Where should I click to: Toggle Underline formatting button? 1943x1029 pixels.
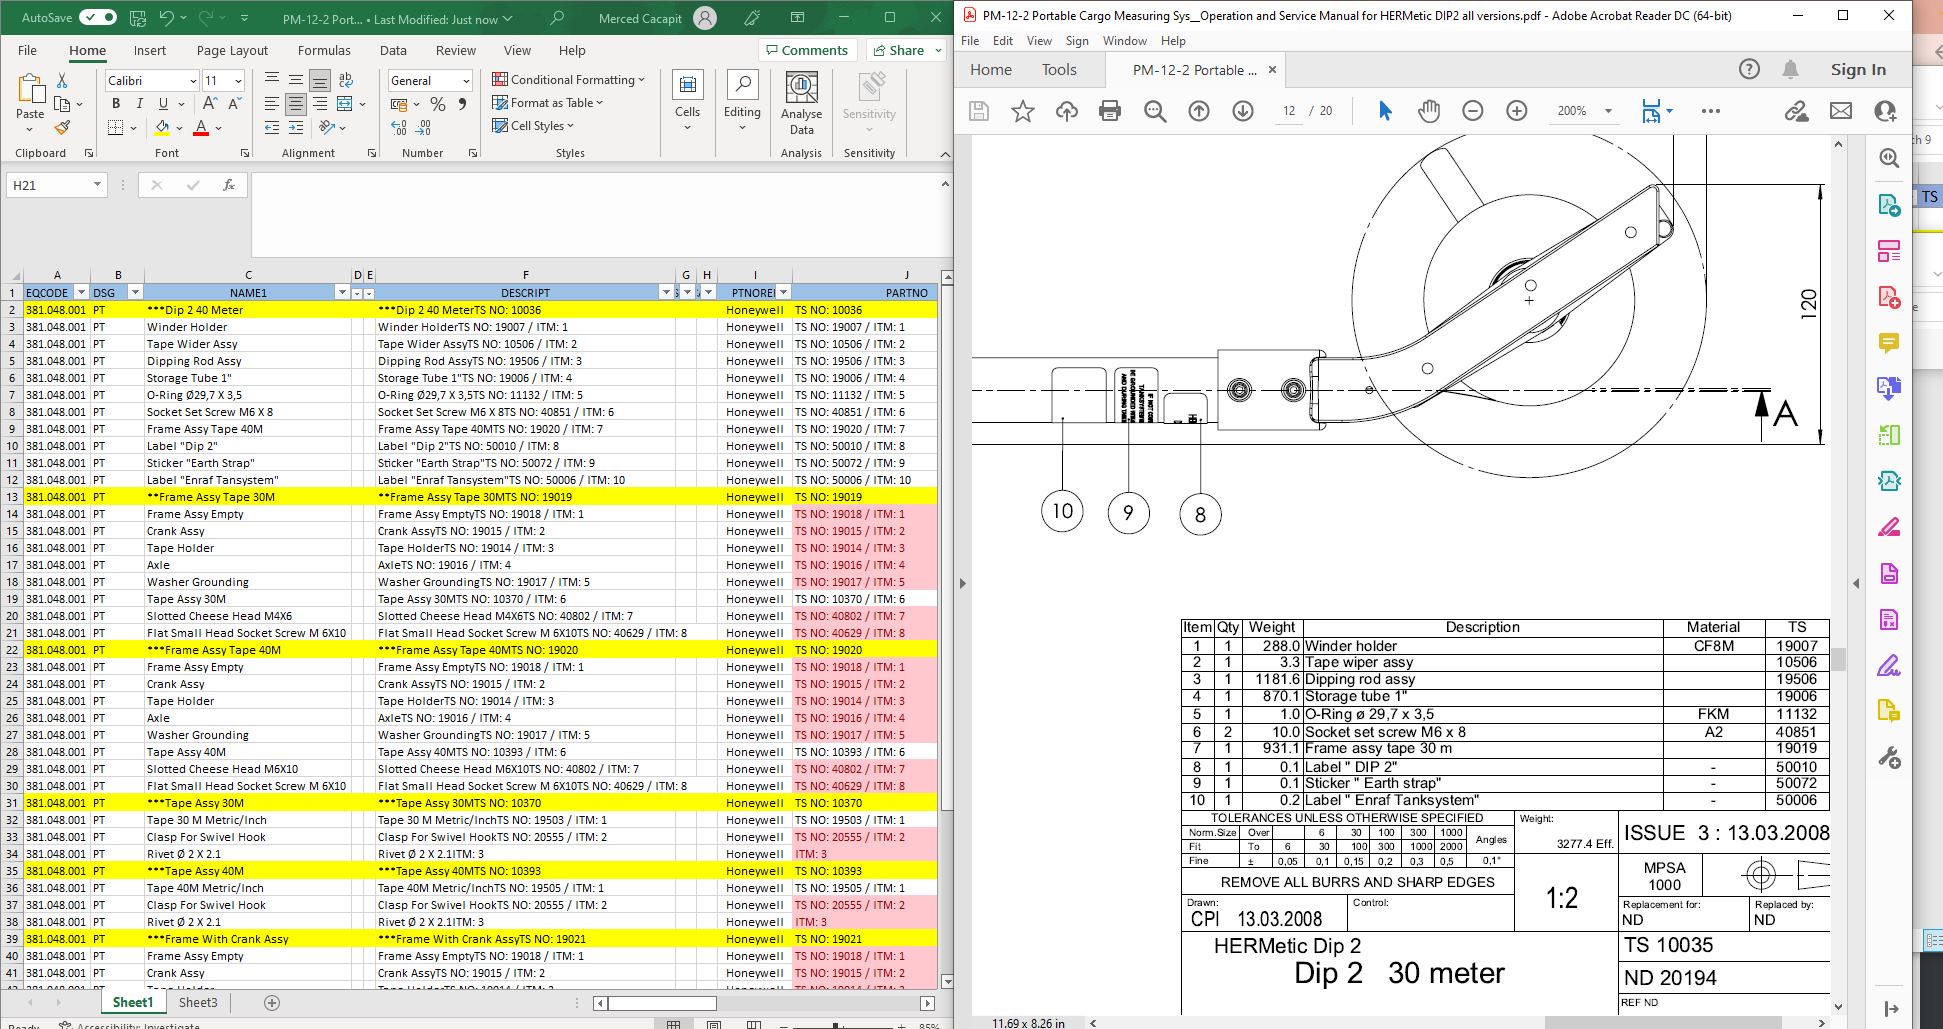163,104
